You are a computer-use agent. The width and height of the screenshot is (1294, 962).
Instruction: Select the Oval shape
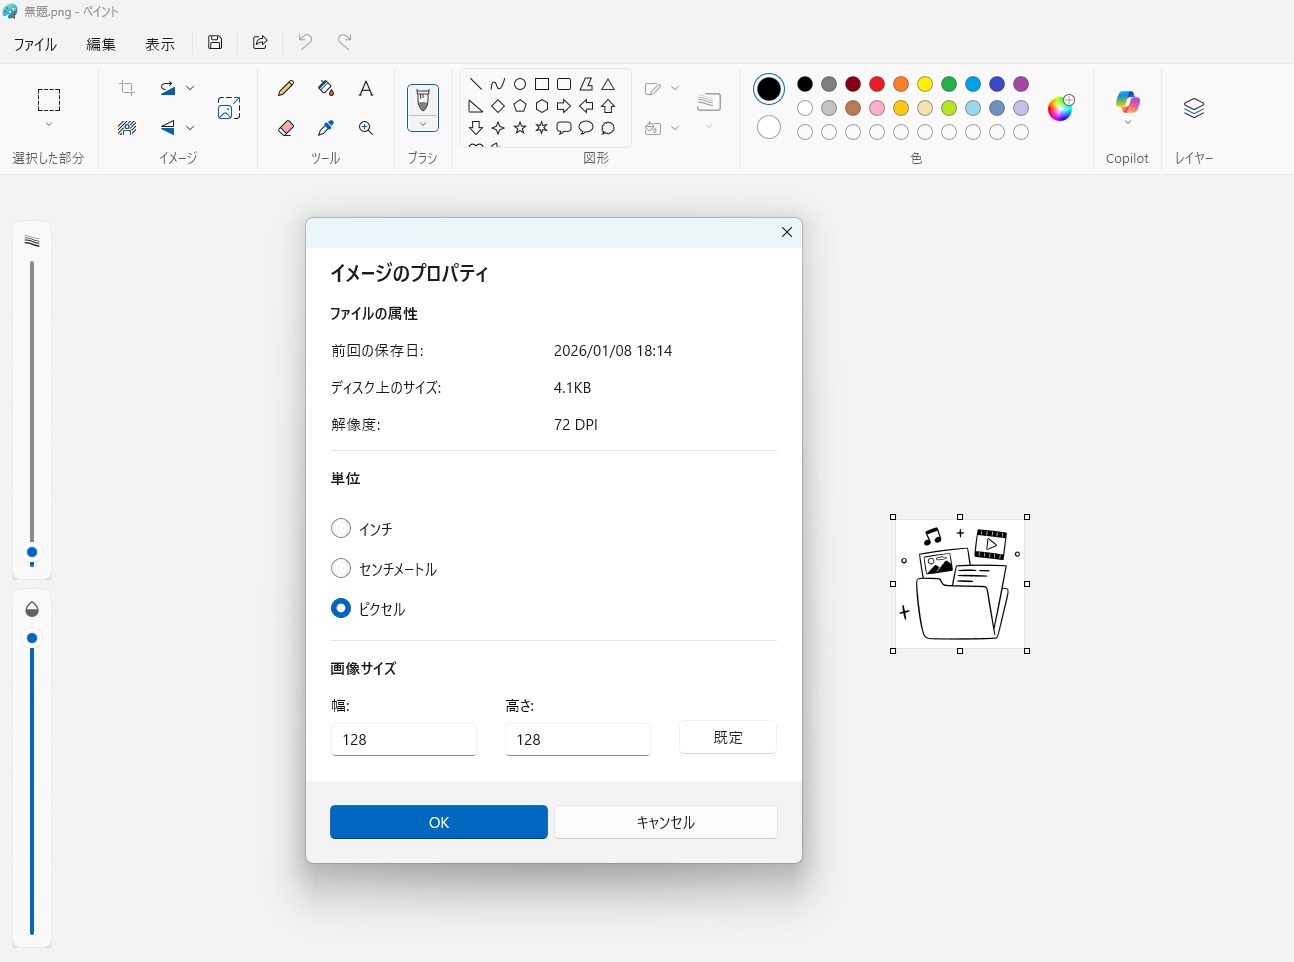coord(520,84)
